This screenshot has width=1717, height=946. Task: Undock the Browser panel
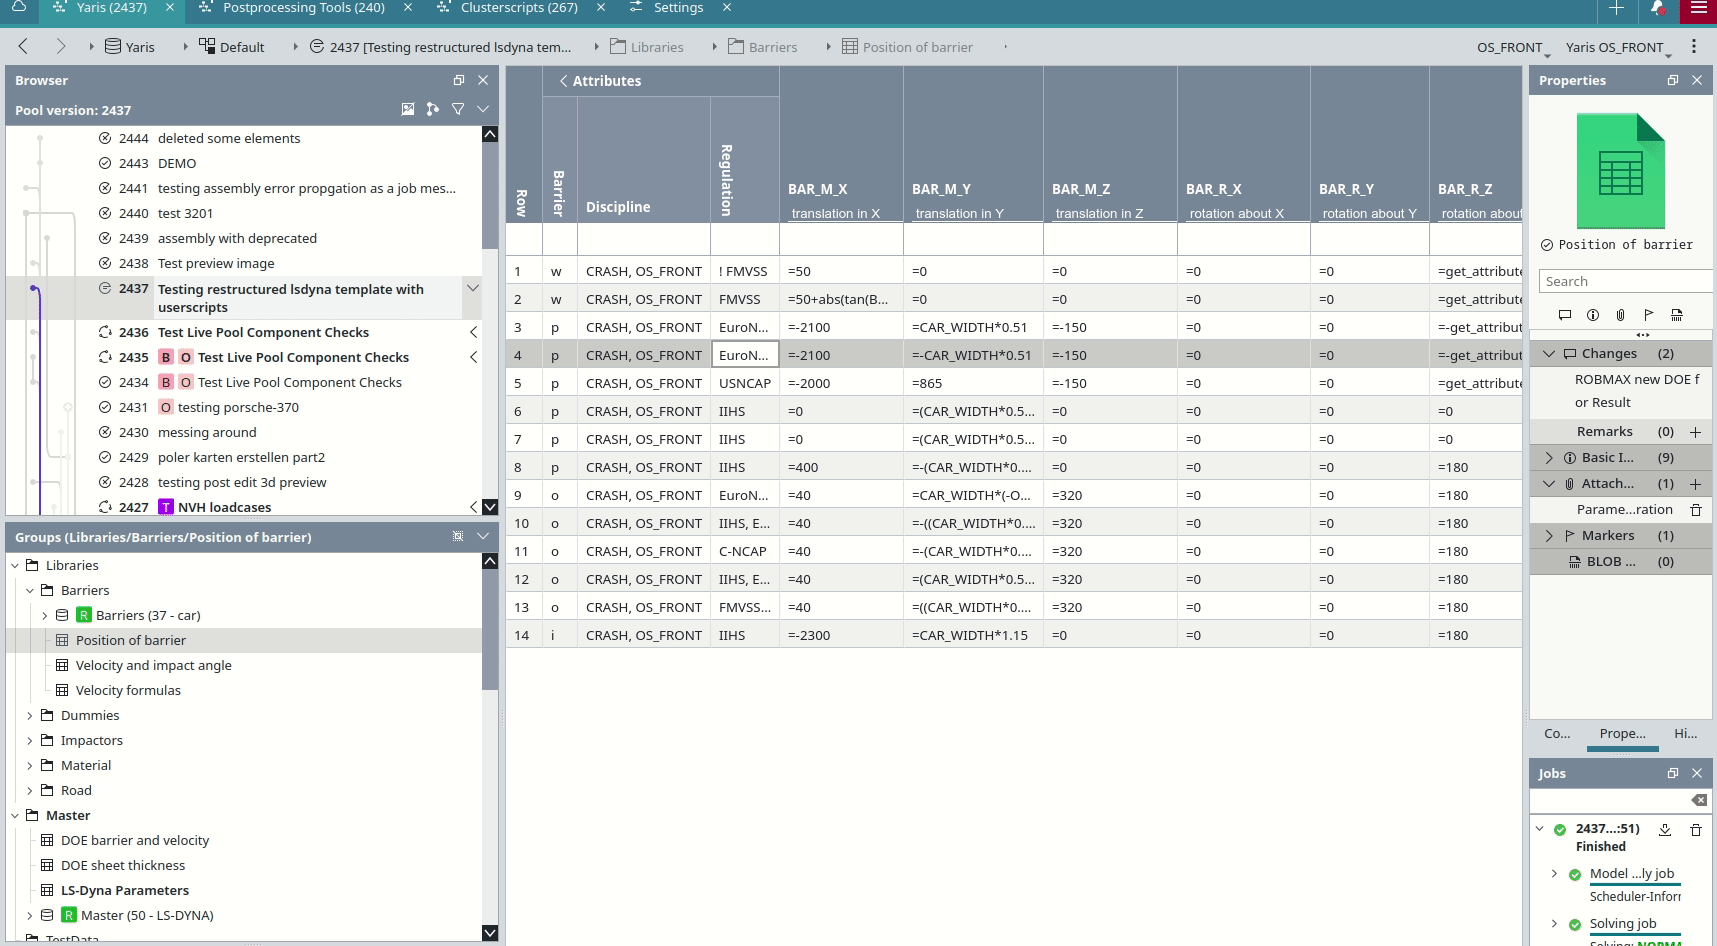[x=459, y=80]
